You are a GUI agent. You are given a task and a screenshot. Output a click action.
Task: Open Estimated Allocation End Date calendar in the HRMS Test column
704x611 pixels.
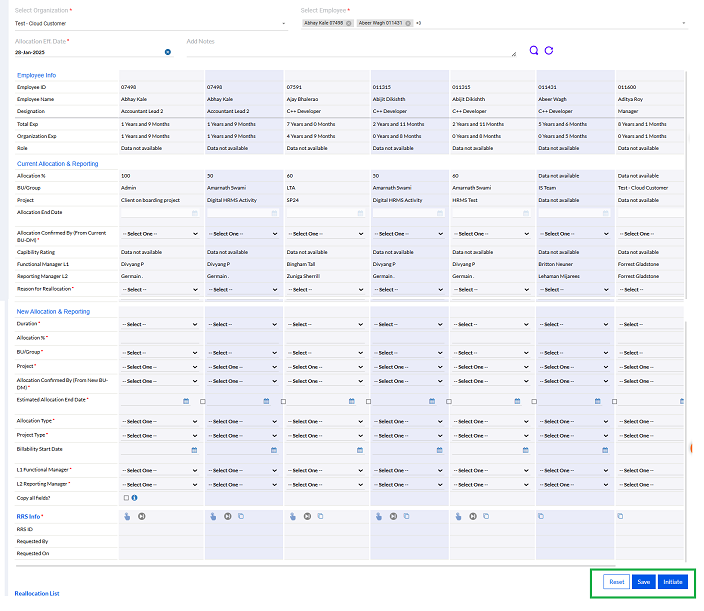coord(517,401)
